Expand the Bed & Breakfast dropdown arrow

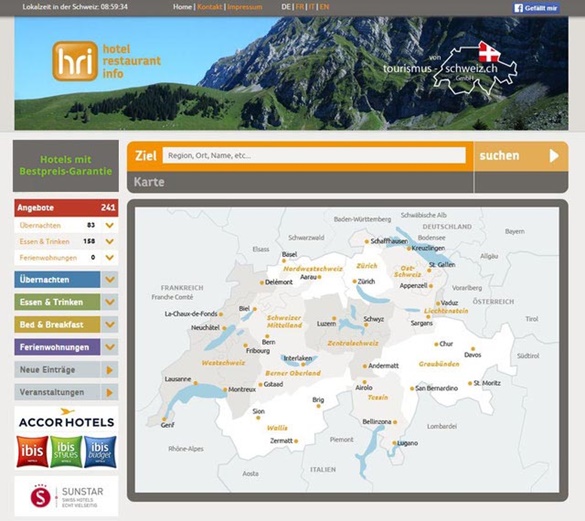click(109, 324)
